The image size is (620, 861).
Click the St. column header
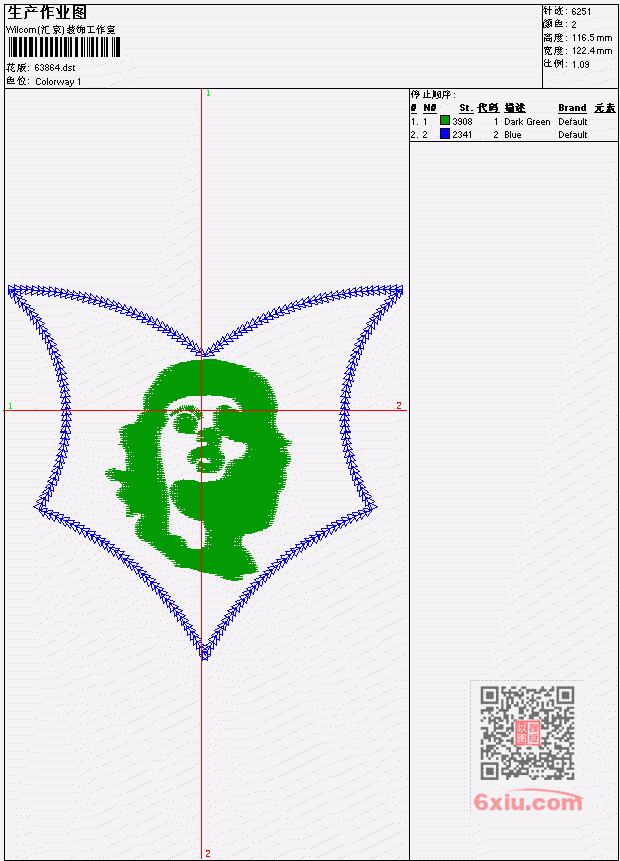point(466,108)
